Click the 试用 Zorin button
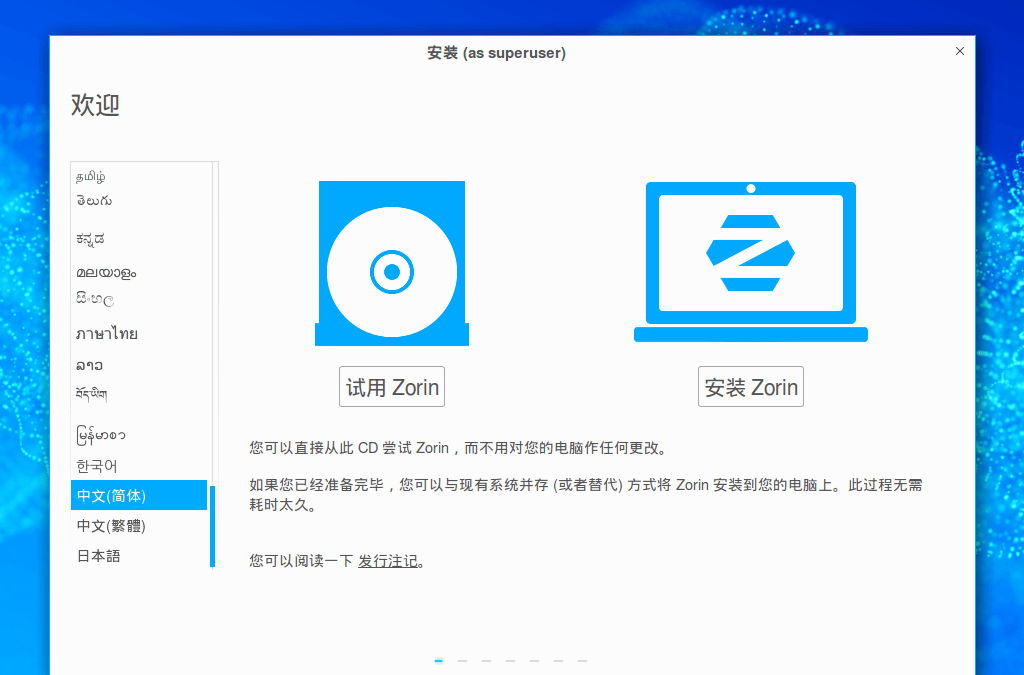Image resolution: width=1024 pixels, height=675 pixels. [392, 386]
